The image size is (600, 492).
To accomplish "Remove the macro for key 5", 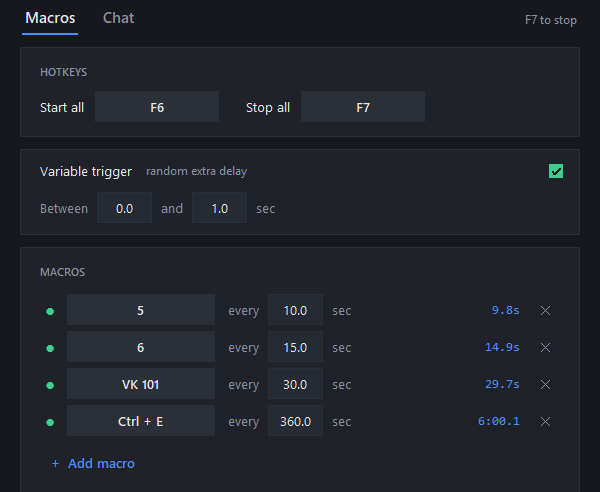I will point(545,310).
